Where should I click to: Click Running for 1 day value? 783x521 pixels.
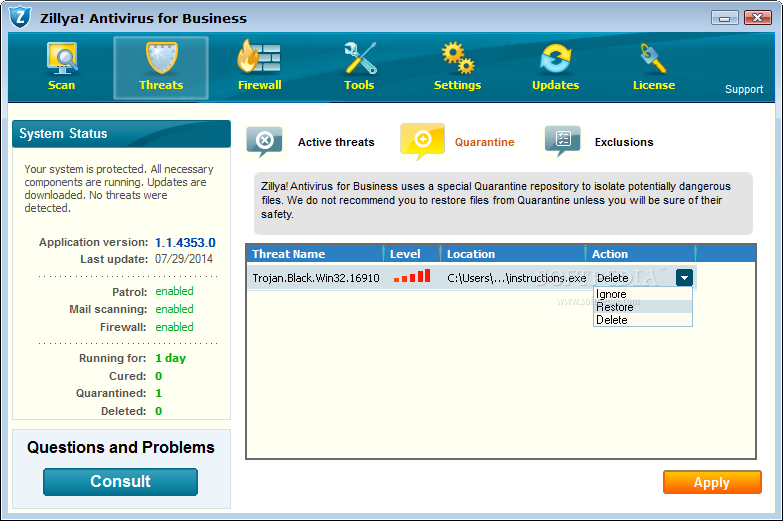[170, 358]
